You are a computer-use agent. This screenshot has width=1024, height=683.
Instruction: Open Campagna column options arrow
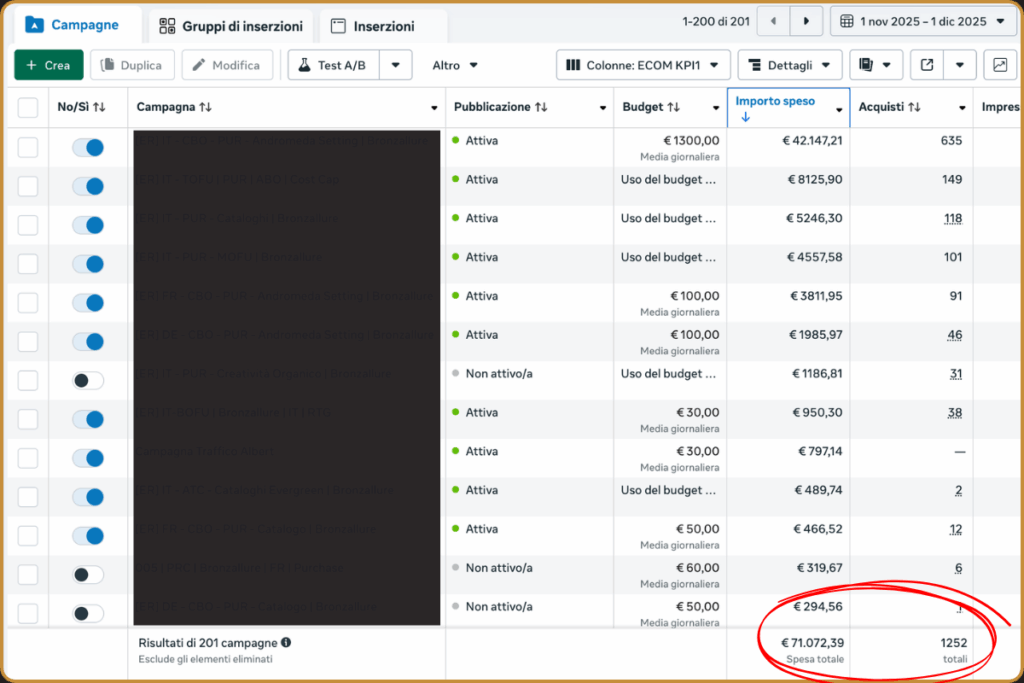(434, 108)
